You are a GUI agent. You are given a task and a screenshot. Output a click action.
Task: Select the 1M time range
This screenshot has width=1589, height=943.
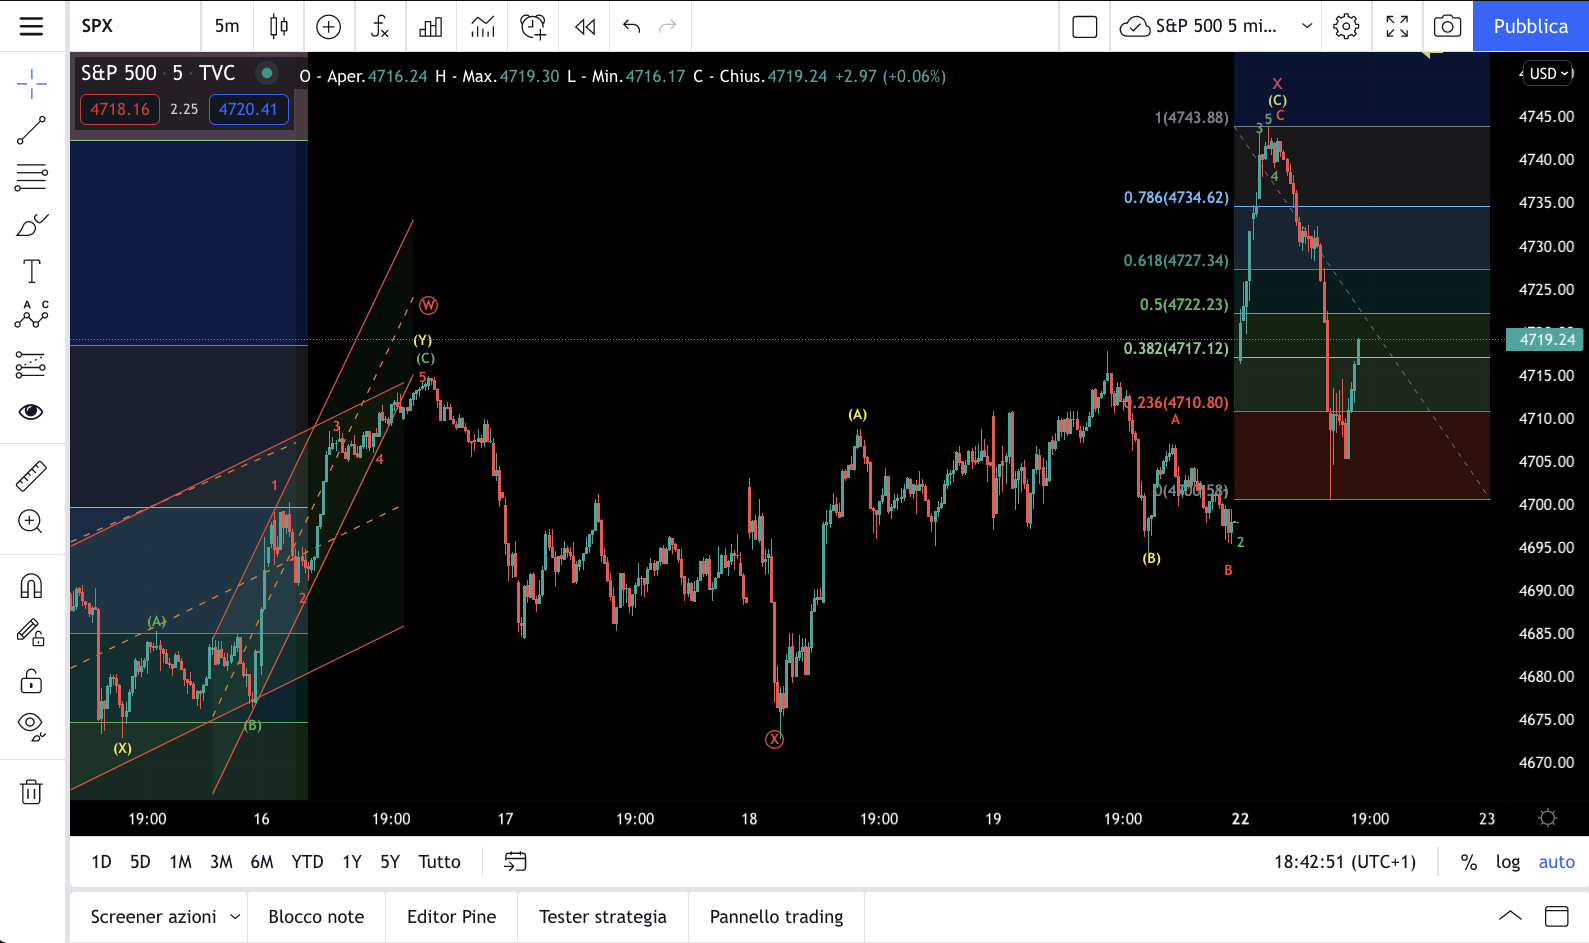(180, 862)
